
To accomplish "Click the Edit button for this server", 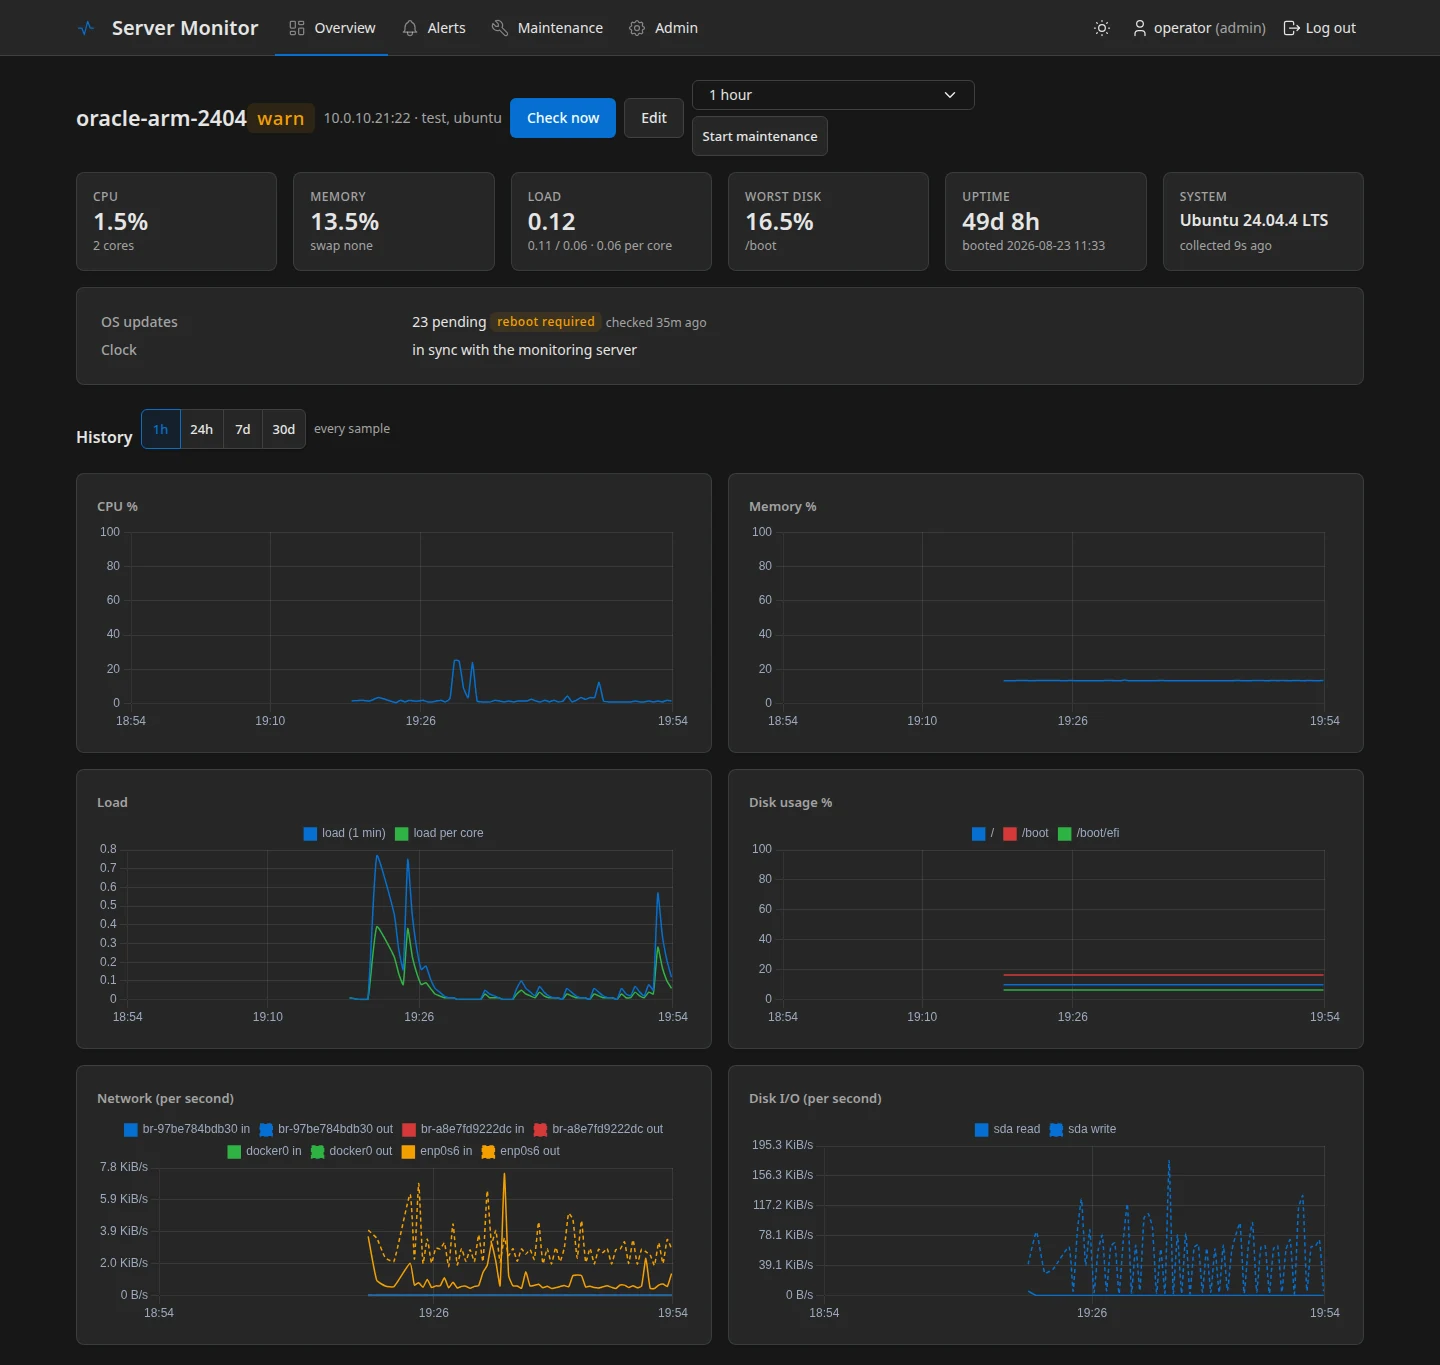I will click(654, 118).
